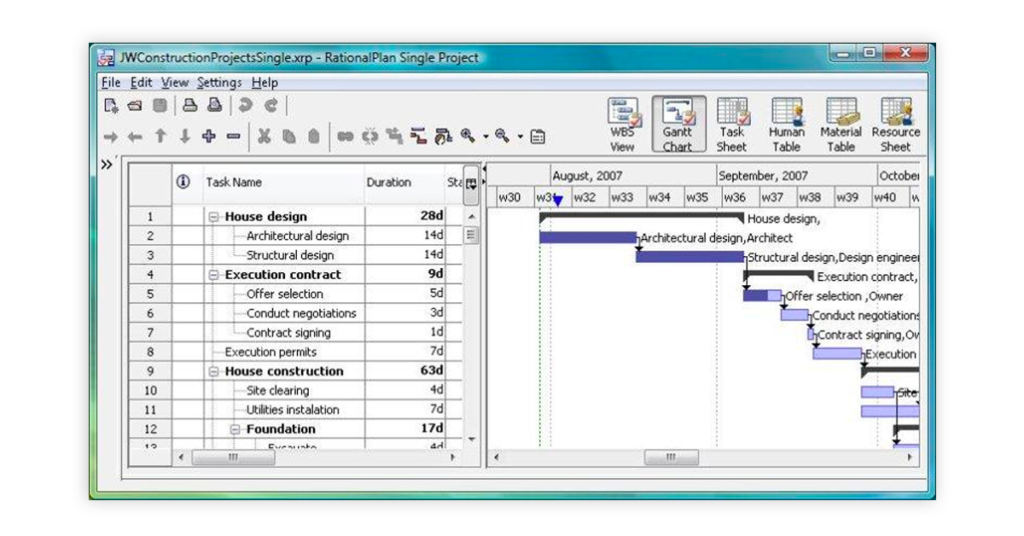Click the 63d duration cell
The height and width of the screenshot is (536, 1024).
(405, 371)
